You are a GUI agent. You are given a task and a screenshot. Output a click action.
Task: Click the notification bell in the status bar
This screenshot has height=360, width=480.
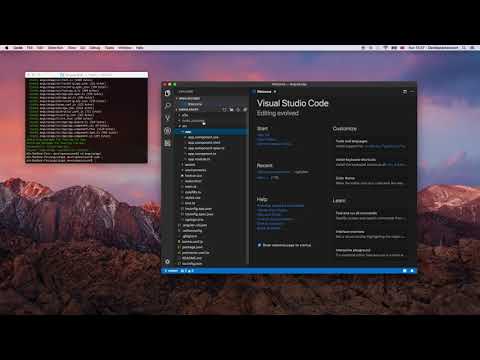click(412, 271)
